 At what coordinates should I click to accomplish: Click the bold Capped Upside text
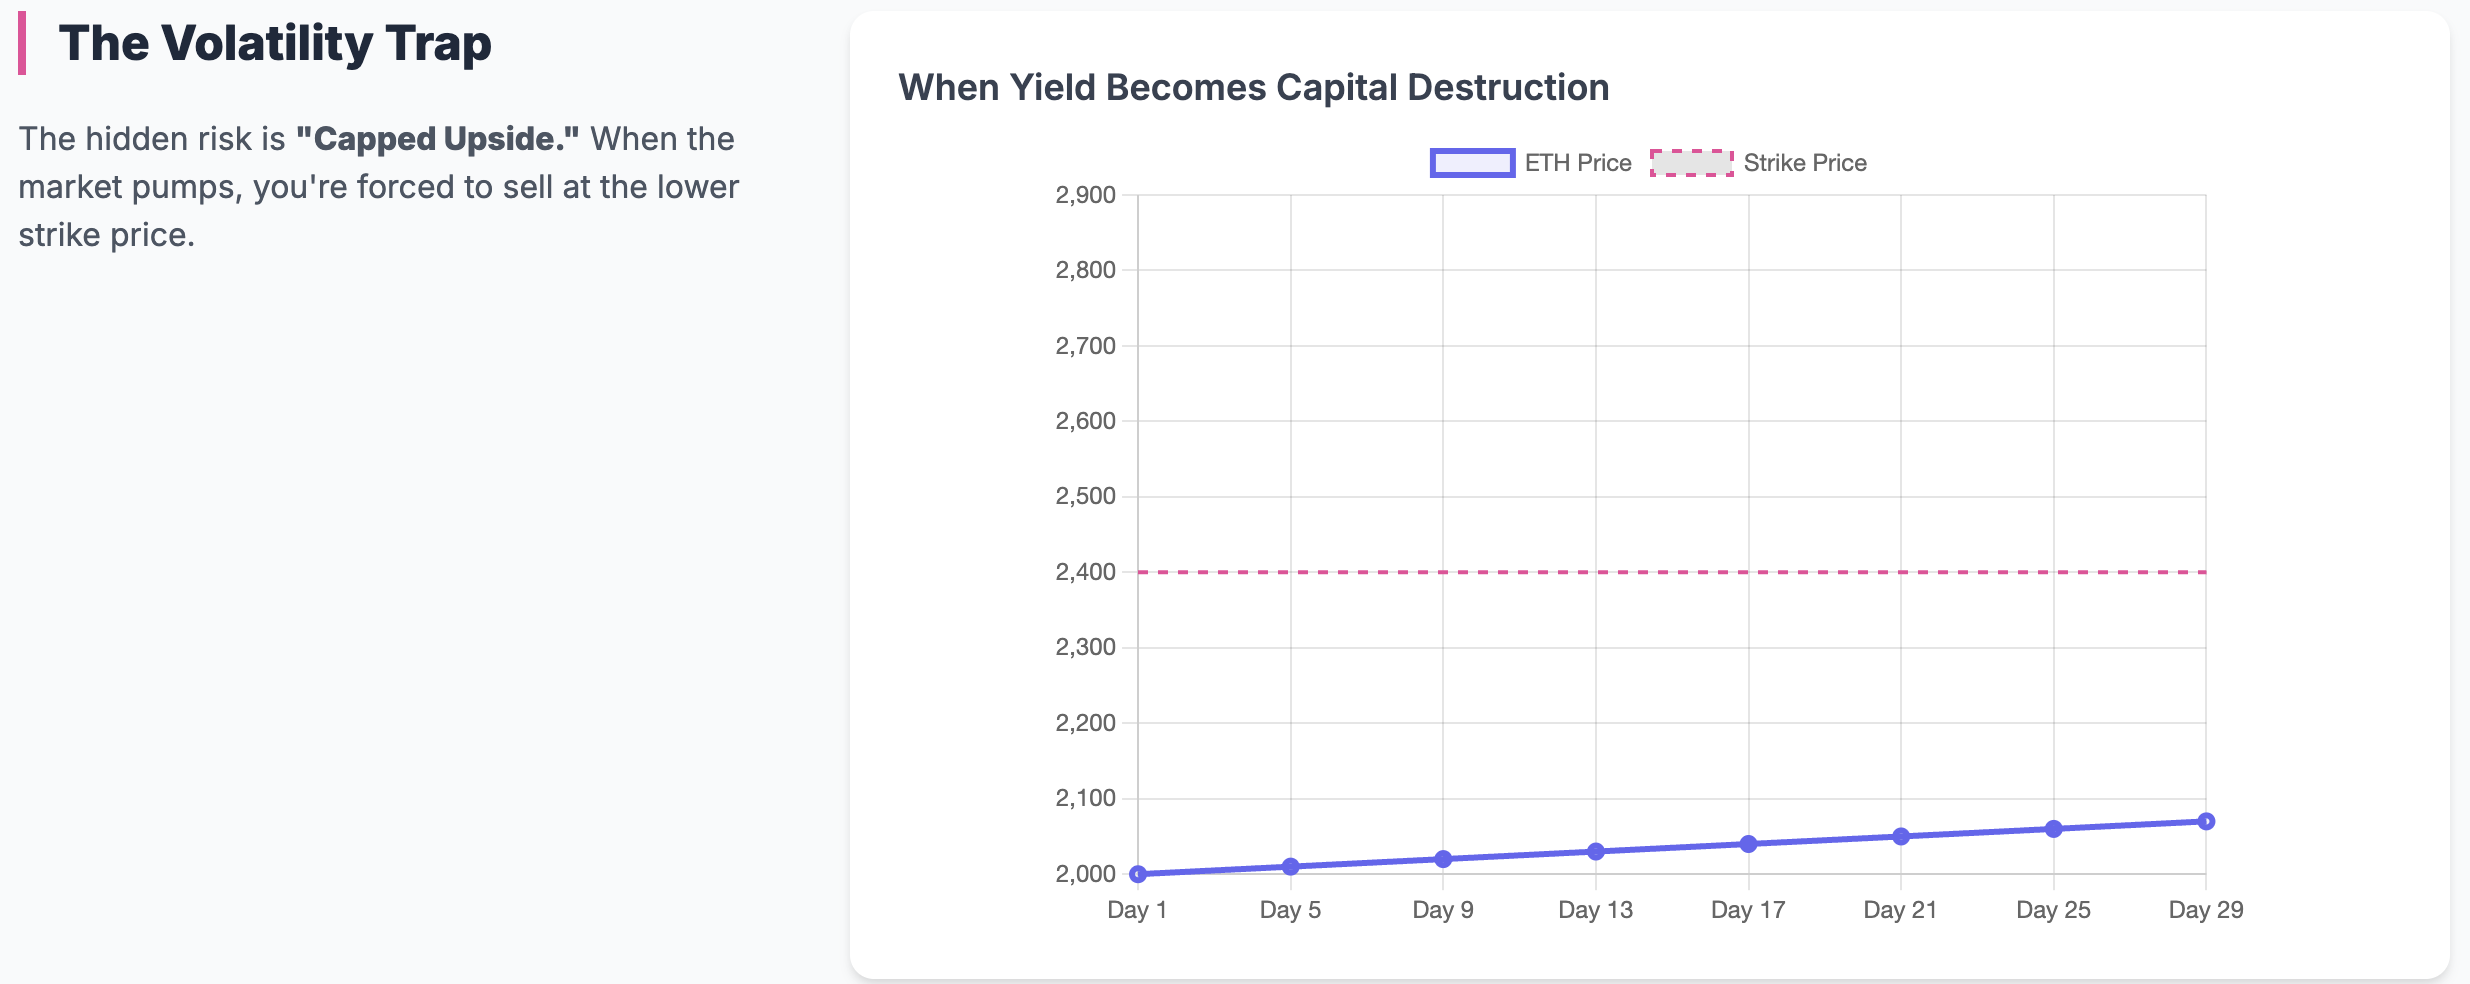[437, 139]
